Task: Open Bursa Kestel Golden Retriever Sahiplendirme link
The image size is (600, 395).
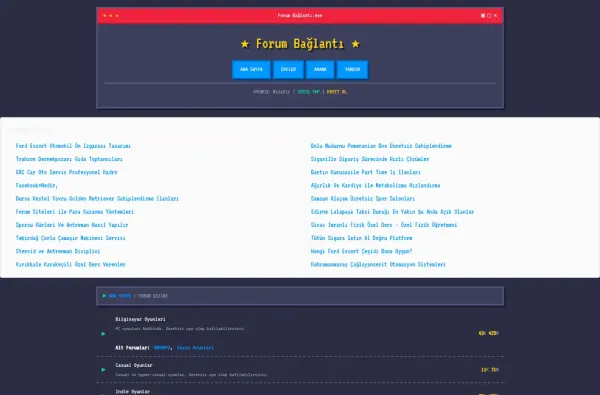Action: click(97, 199)
